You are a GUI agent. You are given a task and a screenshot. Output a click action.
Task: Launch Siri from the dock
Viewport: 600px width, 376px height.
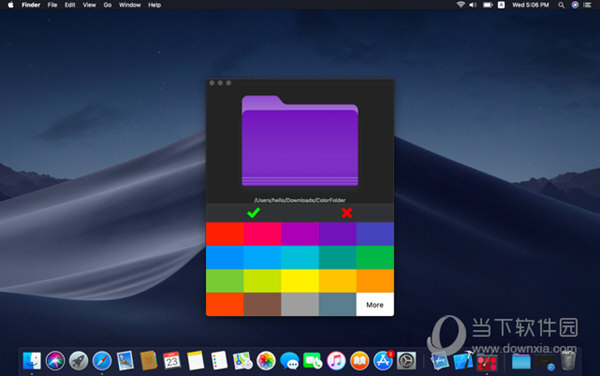pyautogui.click(x=55, y=361)
